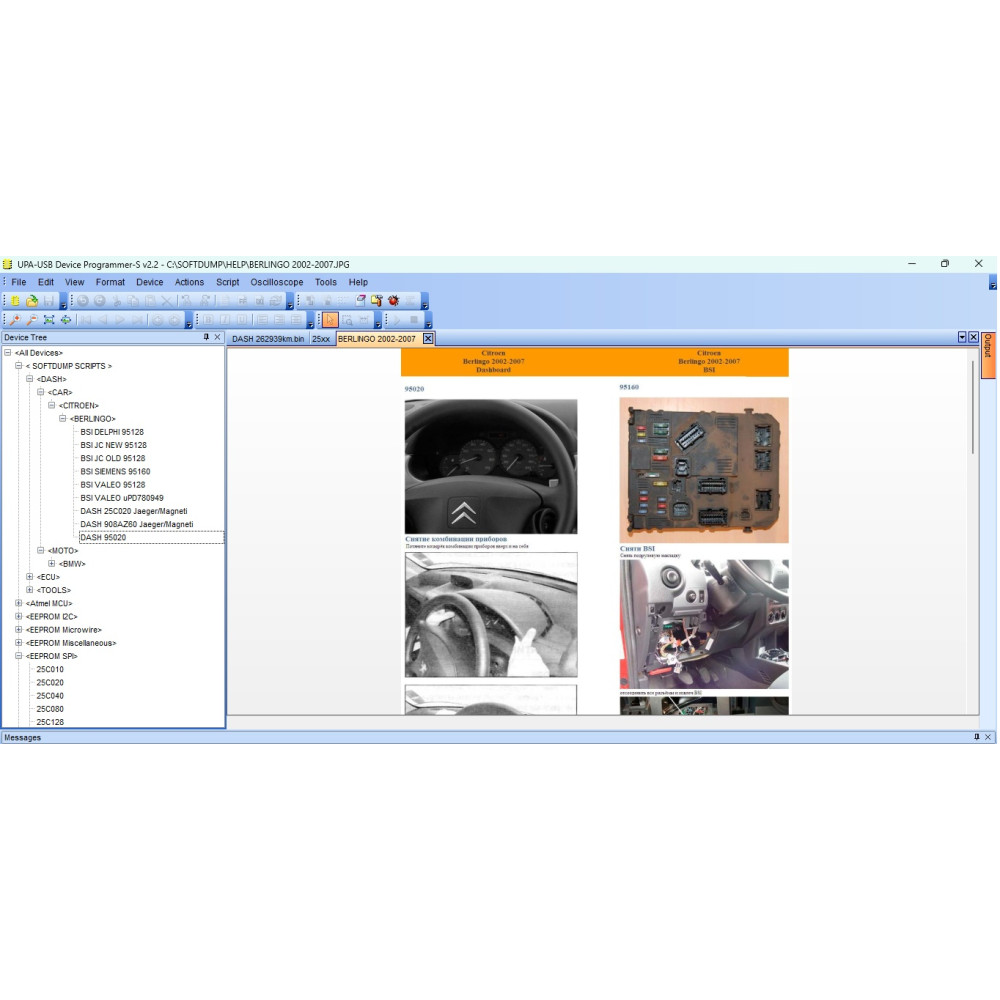Click the Zoom Out magnifier icon
Screen dimensions: 1000x1000
click(x=31, y=320)
